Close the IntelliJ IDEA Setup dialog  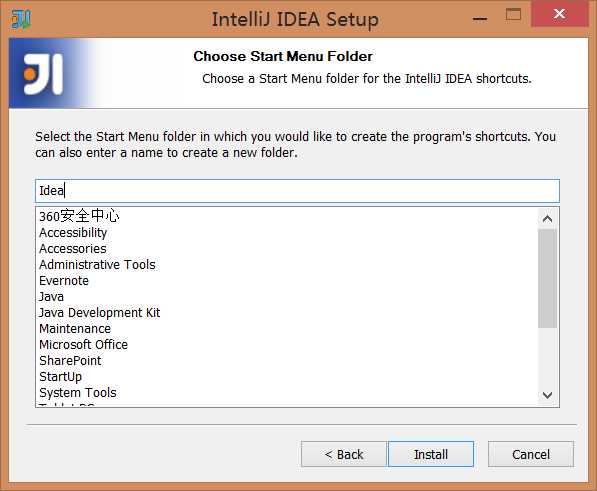pyautogui.click(x=559, y=14)
